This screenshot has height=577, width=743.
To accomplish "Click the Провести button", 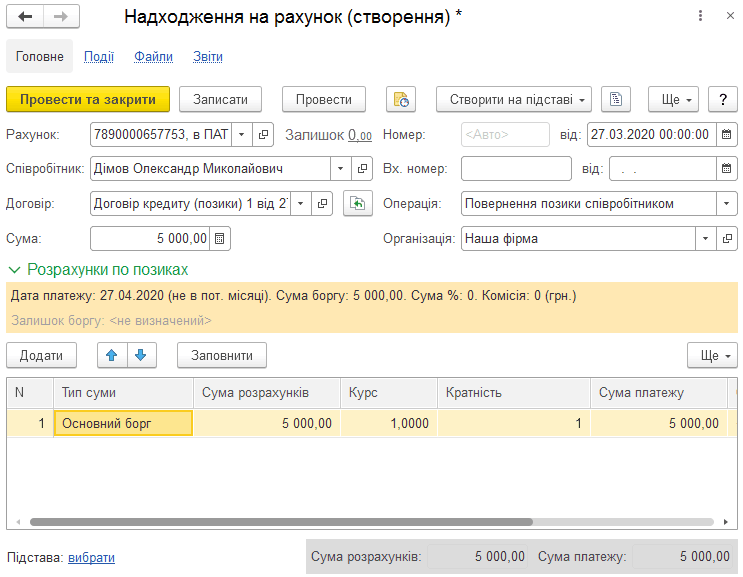I will pos(324,99).
